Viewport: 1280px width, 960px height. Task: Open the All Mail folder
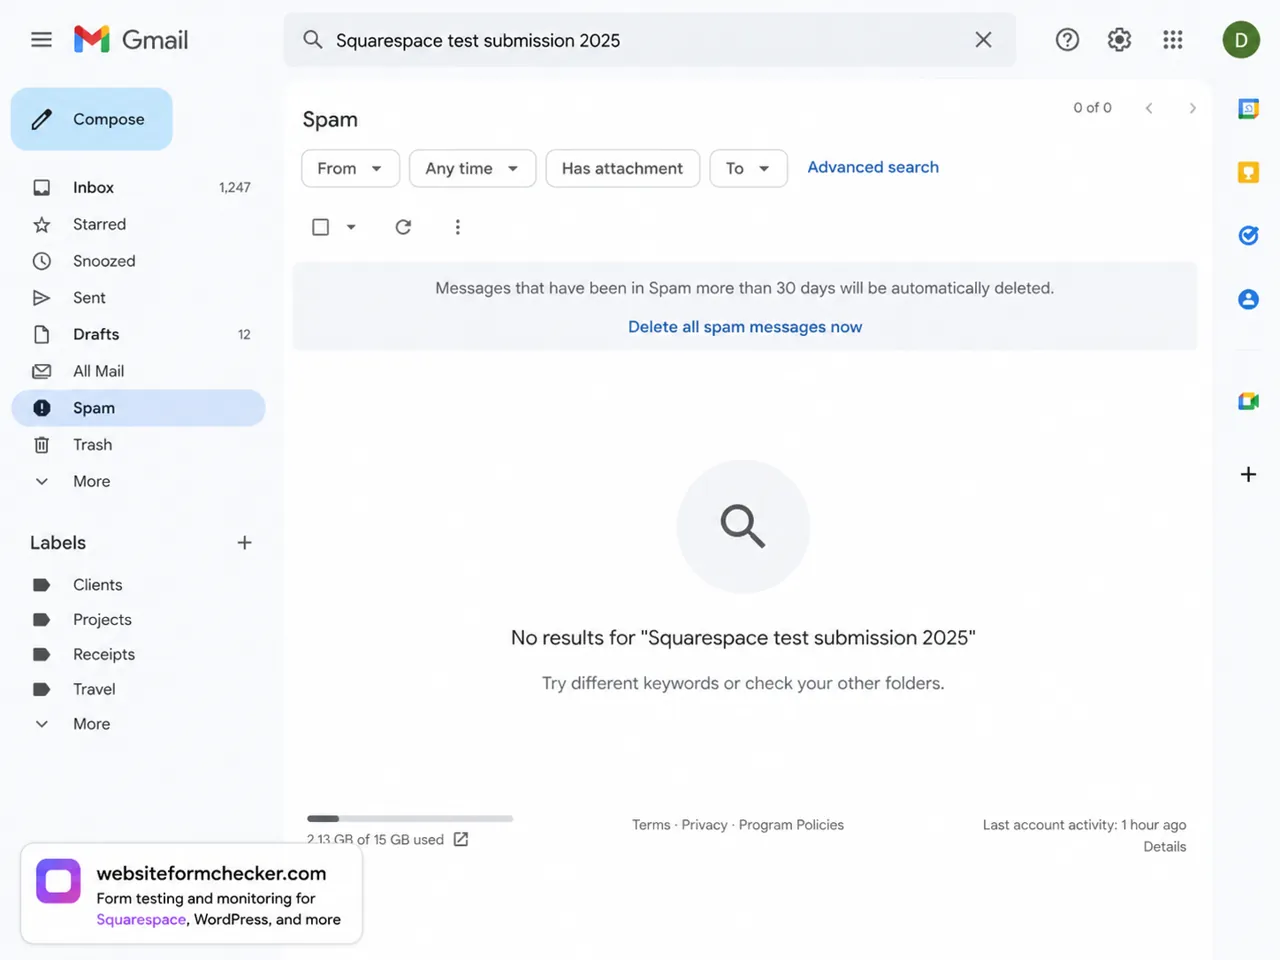[x=138, y=371]
